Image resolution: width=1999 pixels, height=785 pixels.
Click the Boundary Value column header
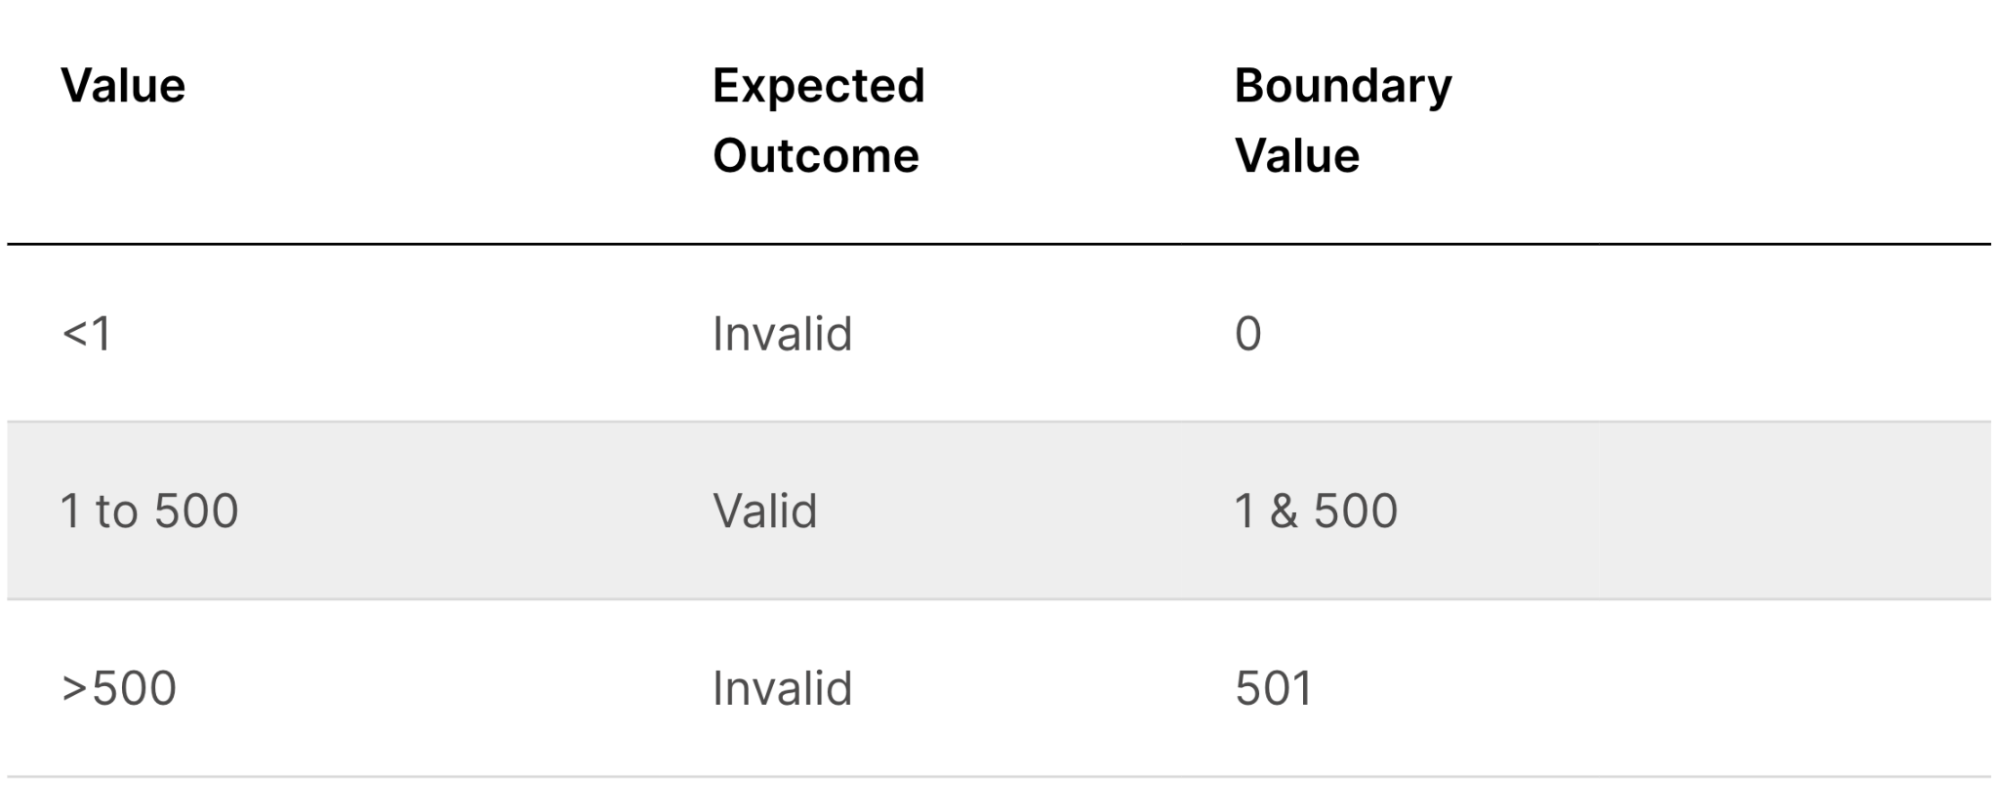coord(1342,121)
